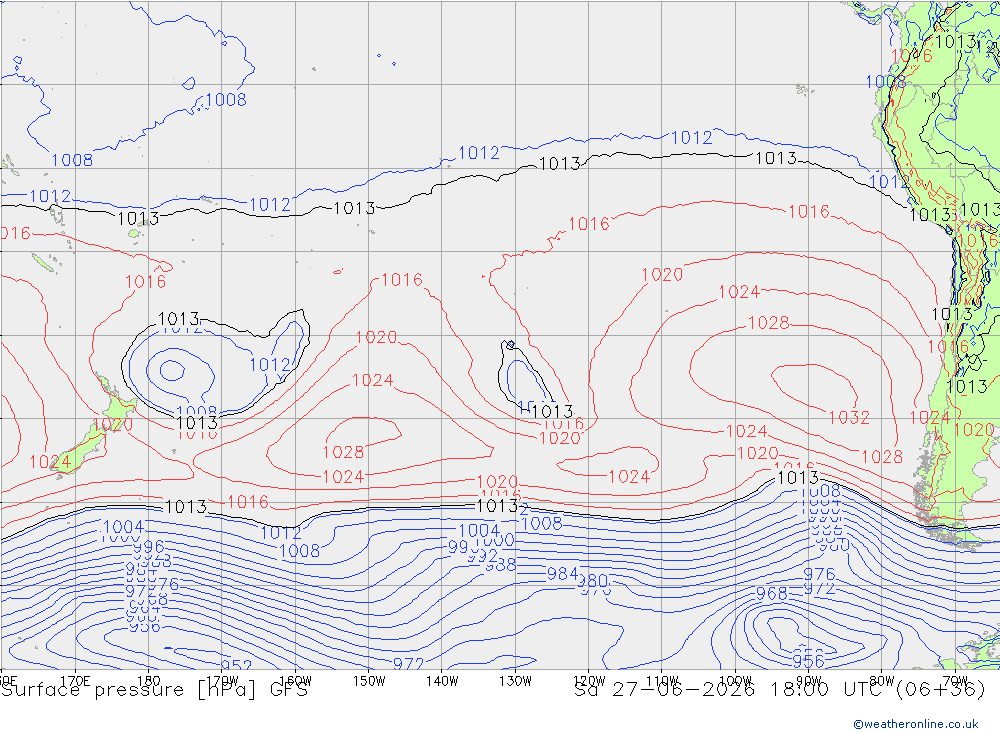Select the 170W longitude label
Viewport: 1000px width, 733px height.
tap(222, 681)
